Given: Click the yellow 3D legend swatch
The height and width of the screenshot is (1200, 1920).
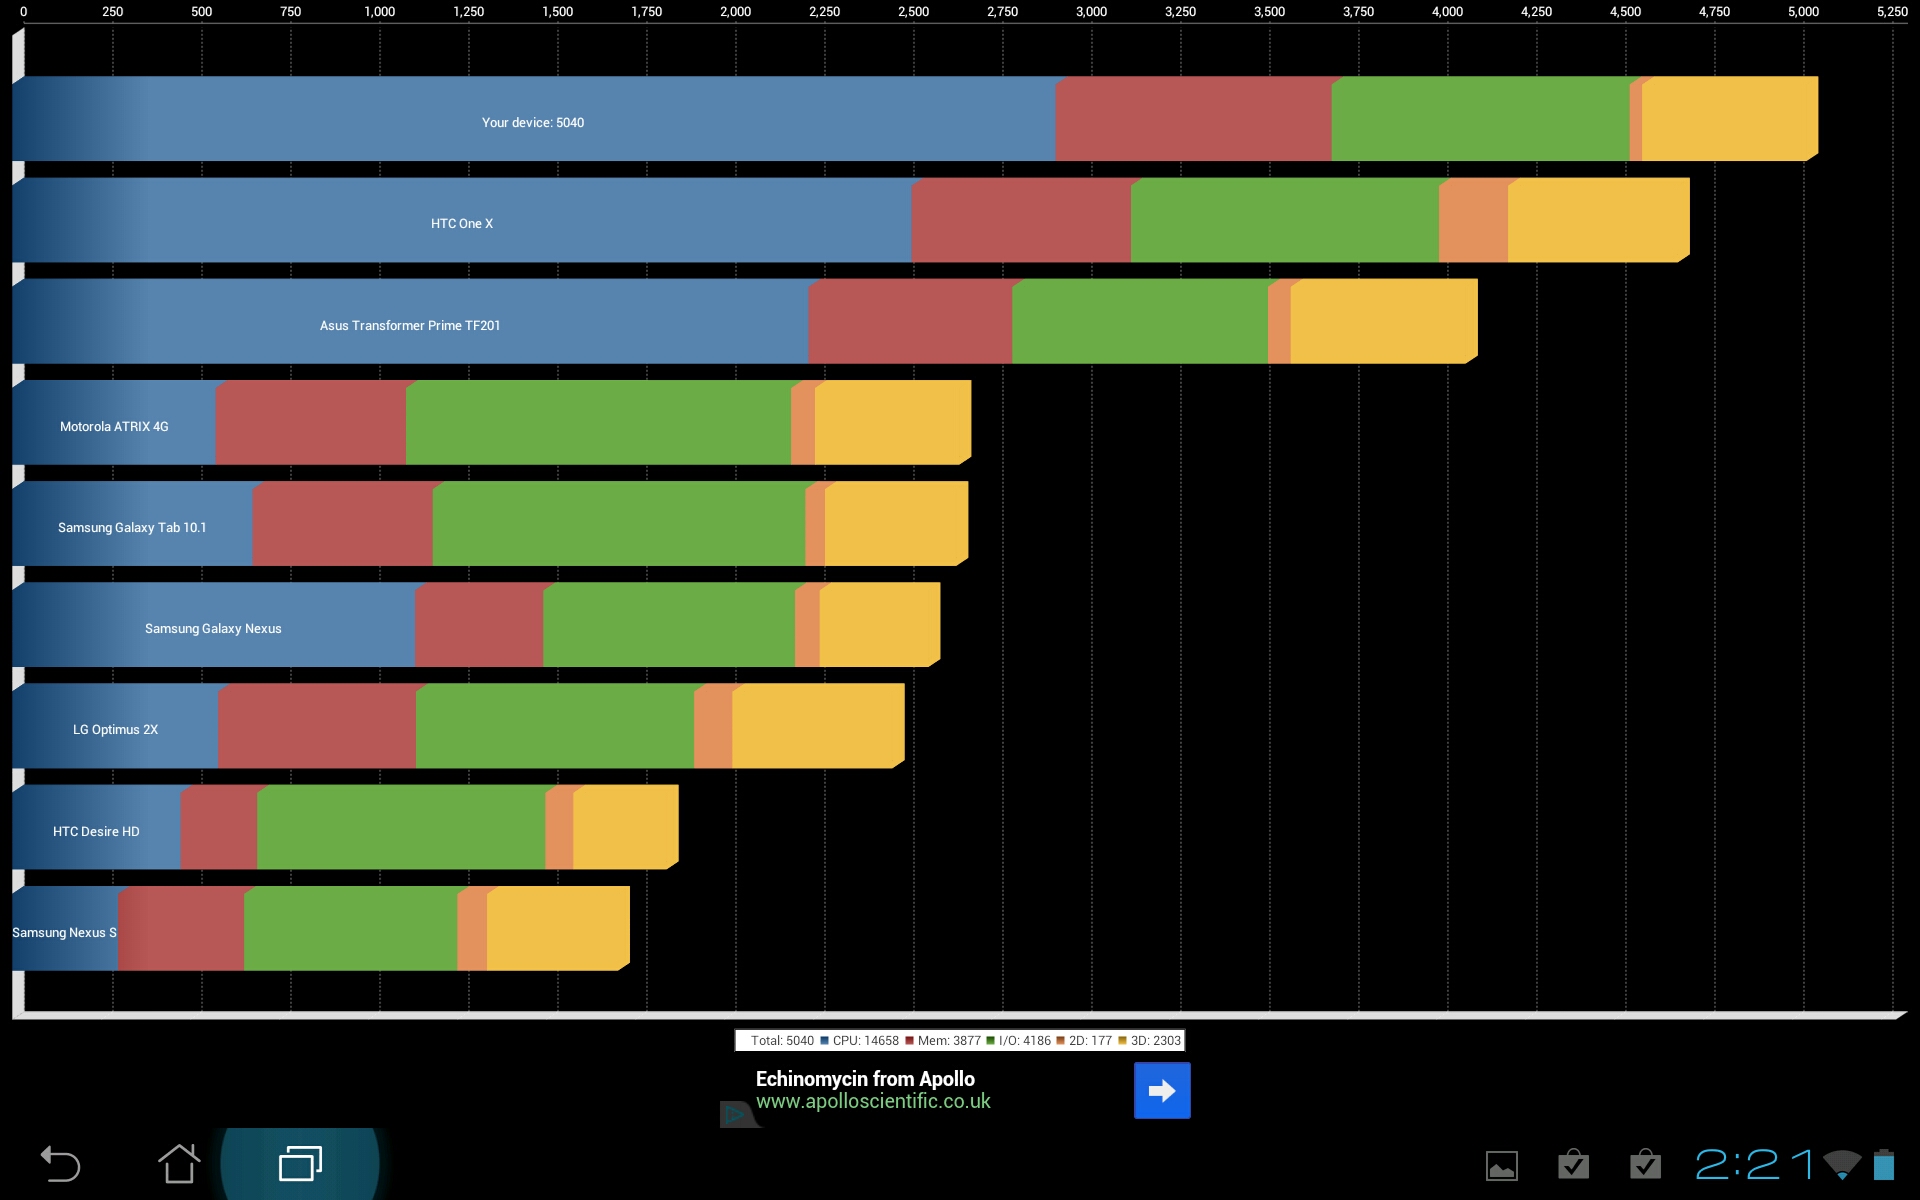Looking at the screenshot, I should tap(1122, 1041).
